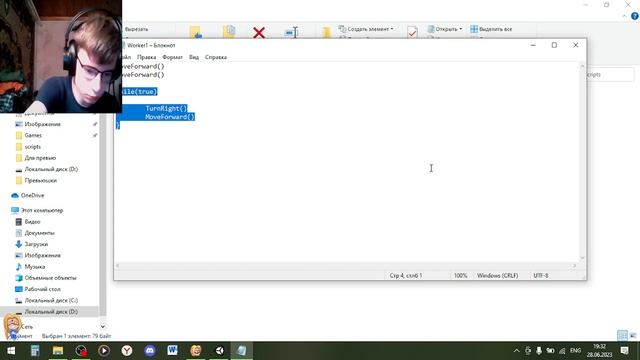Image resolution: width=640 pixels, height=360 pixels.
Task: Click the microphone tray icon
Action: coord(539,351)
